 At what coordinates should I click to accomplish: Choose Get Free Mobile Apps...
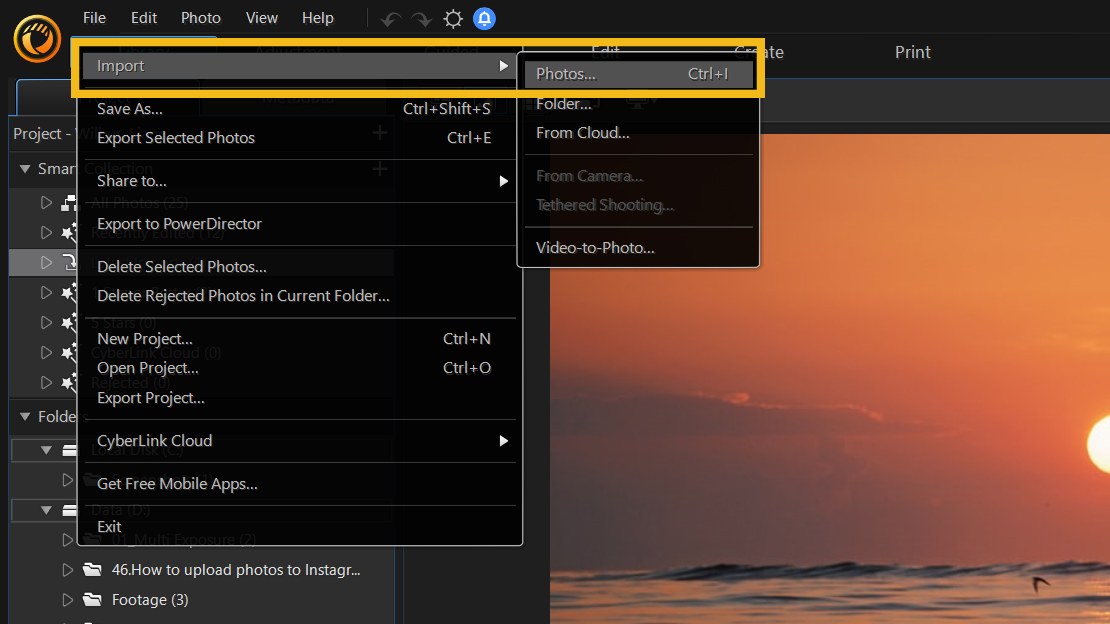300,484
